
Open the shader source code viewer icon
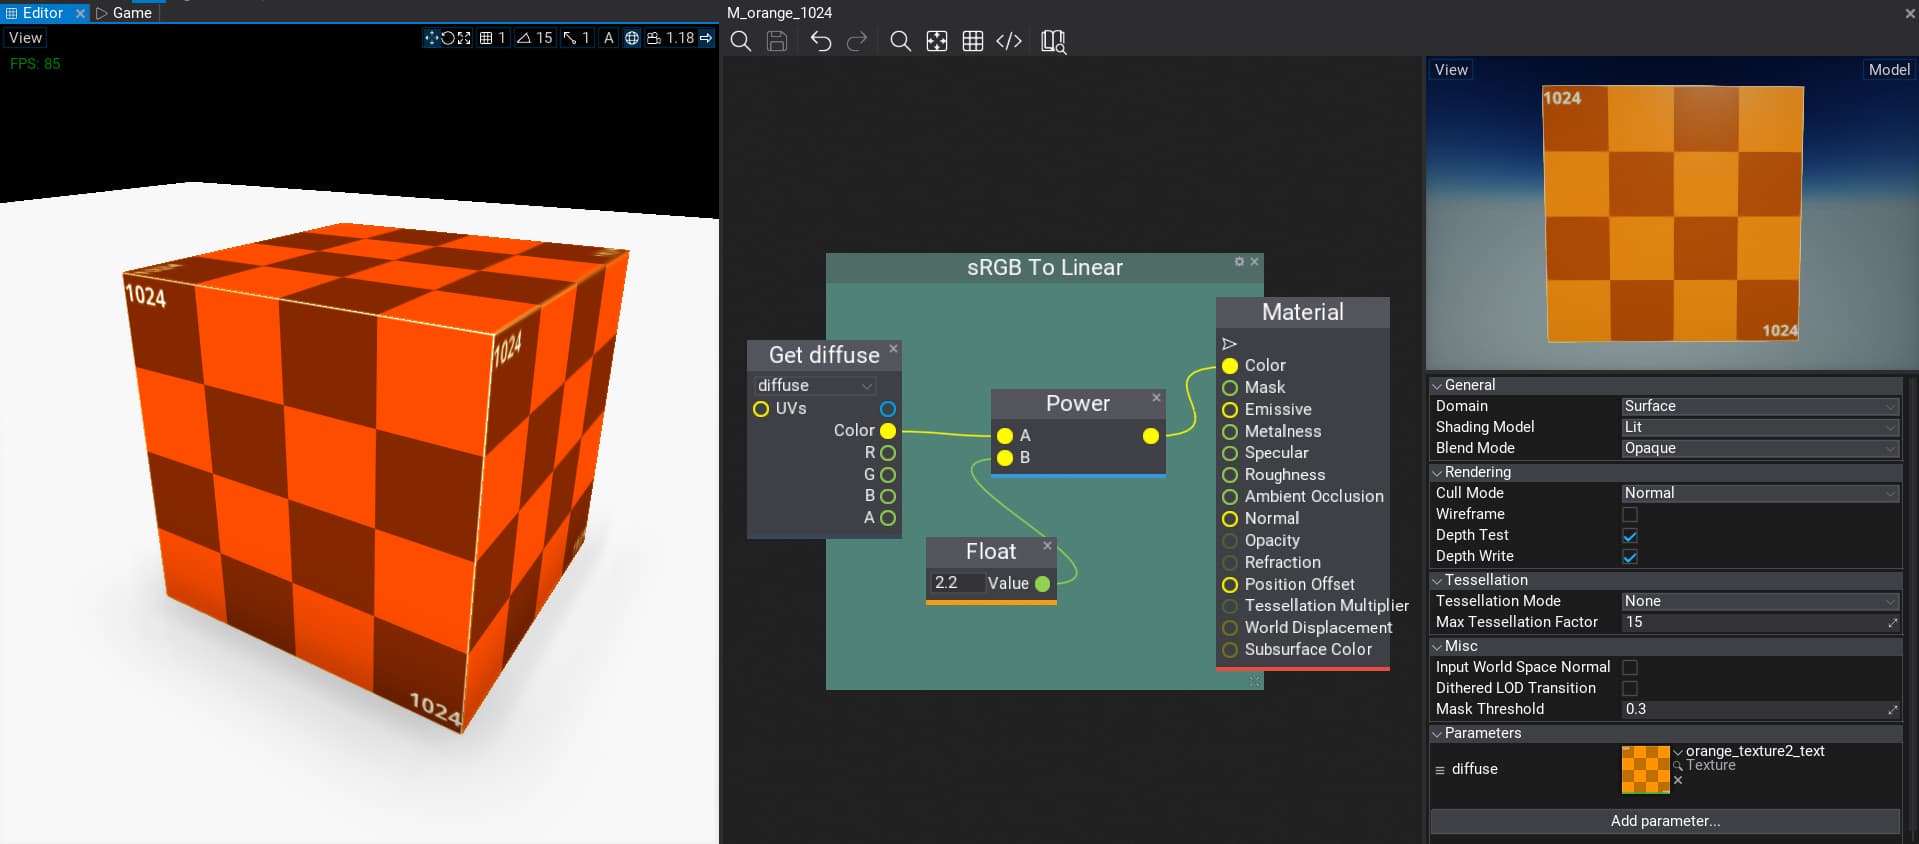coord(1009,41)
